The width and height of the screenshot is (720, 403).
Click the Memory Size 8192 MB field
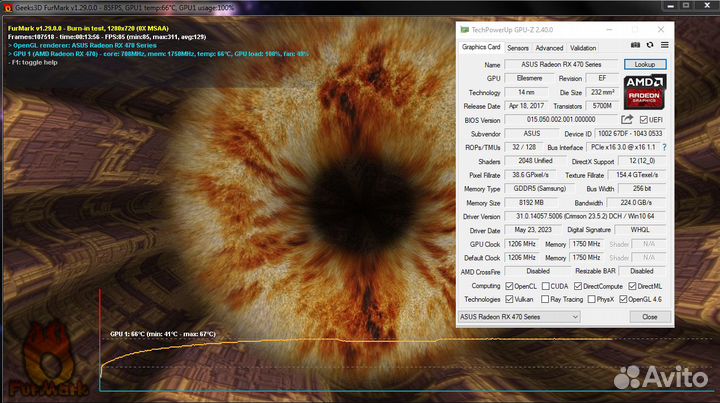531,202
